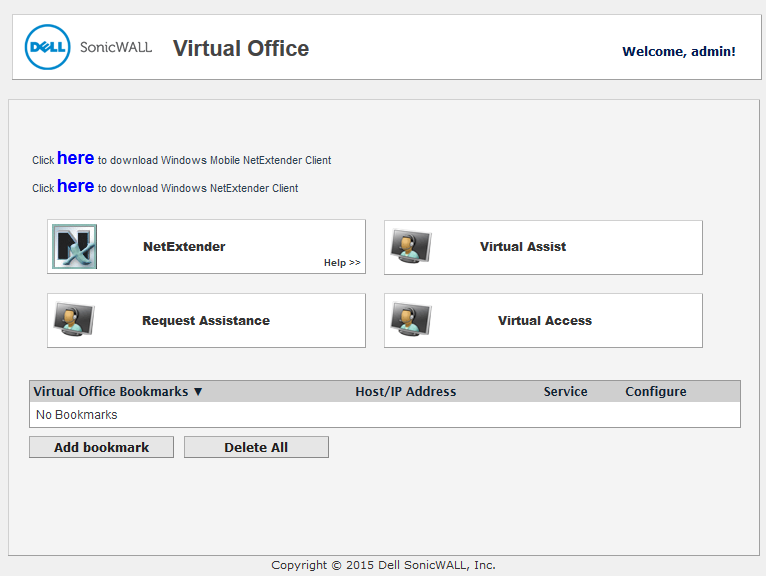Screen dimensions: 766x576
Task: Click the Welcome, admin! text
Action: pos(679,51)
